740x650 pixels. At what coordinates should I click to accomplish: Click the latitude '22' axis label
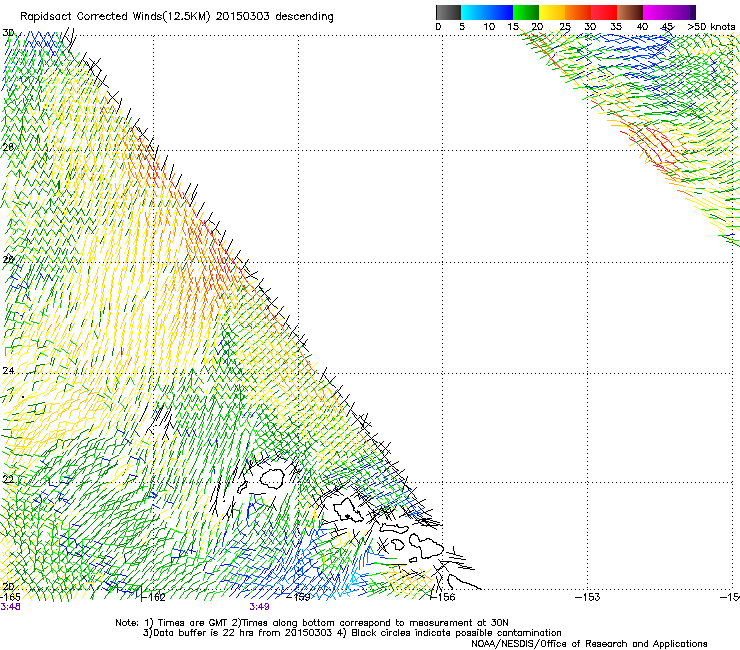click(8, 480)
